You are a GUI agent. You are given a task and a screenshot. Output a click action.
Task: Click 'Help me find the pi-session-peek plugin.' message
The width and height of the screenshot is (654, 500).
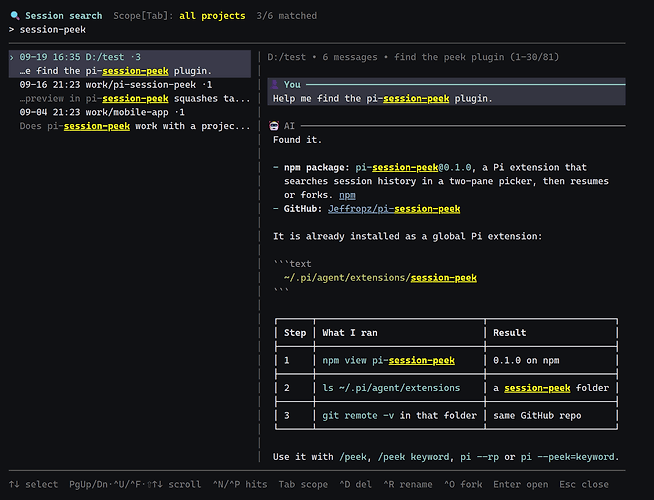coord(382,98)
